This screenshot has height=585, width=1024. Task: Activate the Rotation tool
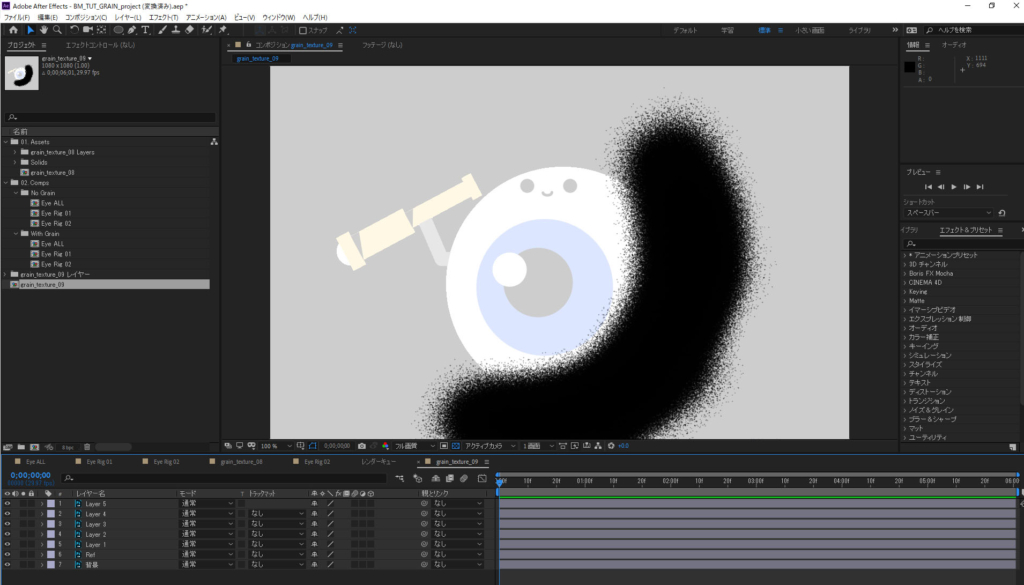point(74,30)
